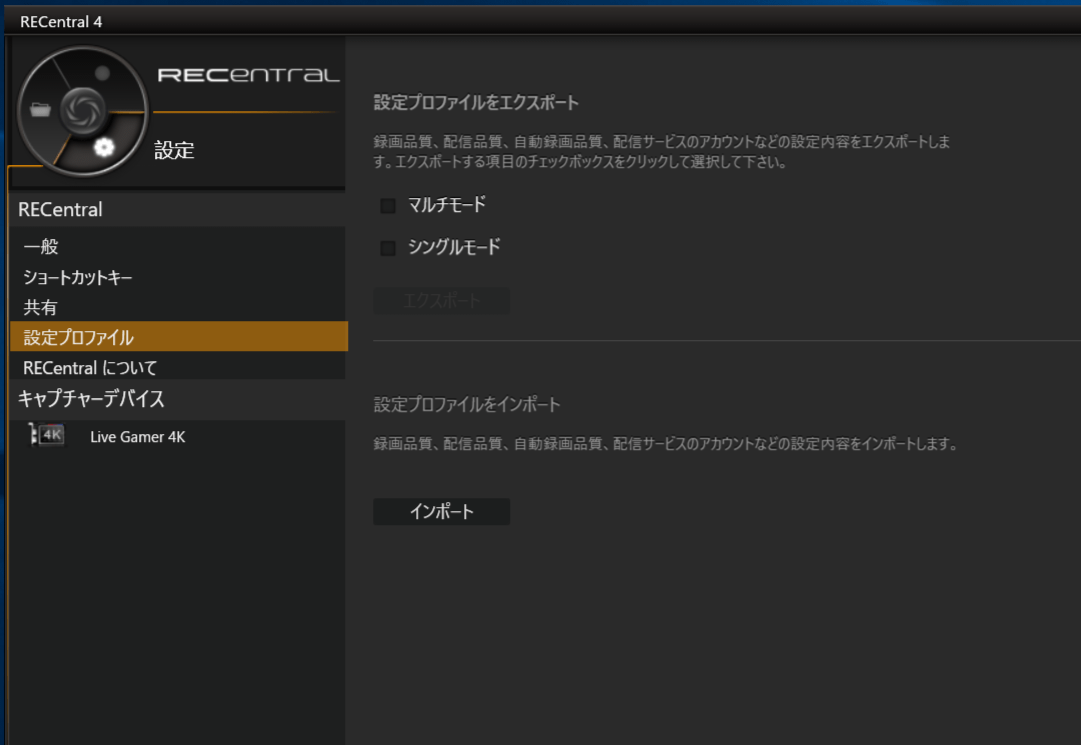Enable the マルチモード checkbox
Viewport: 1081px width, 745px height.
pyautogui.click(x=388, y=206)
